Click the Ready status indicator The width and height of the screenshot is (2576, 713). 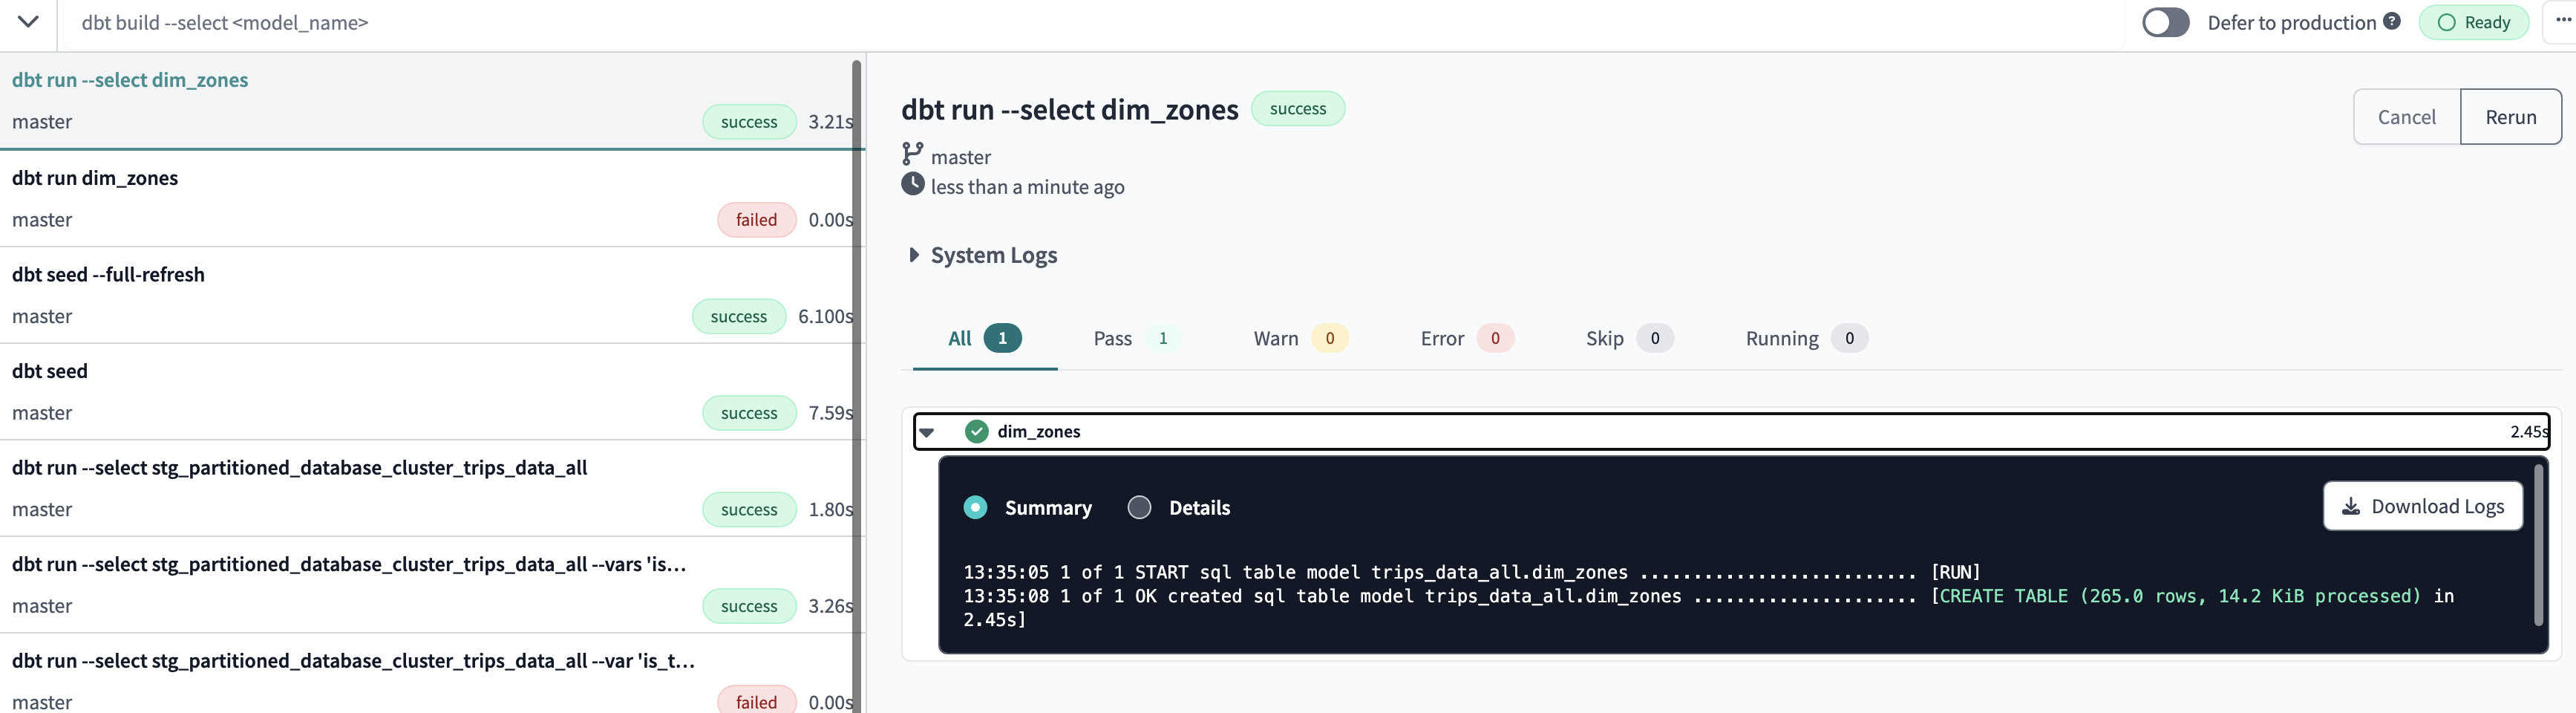pos(2473,22)
